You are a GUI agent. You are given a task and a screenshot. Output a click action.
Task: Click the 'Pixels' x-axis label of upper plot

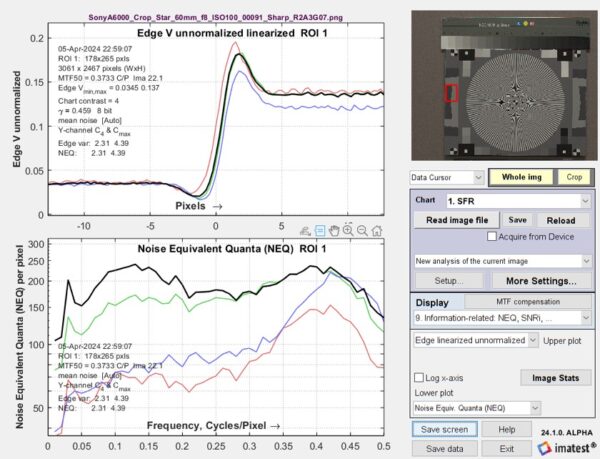coord(199,206)
